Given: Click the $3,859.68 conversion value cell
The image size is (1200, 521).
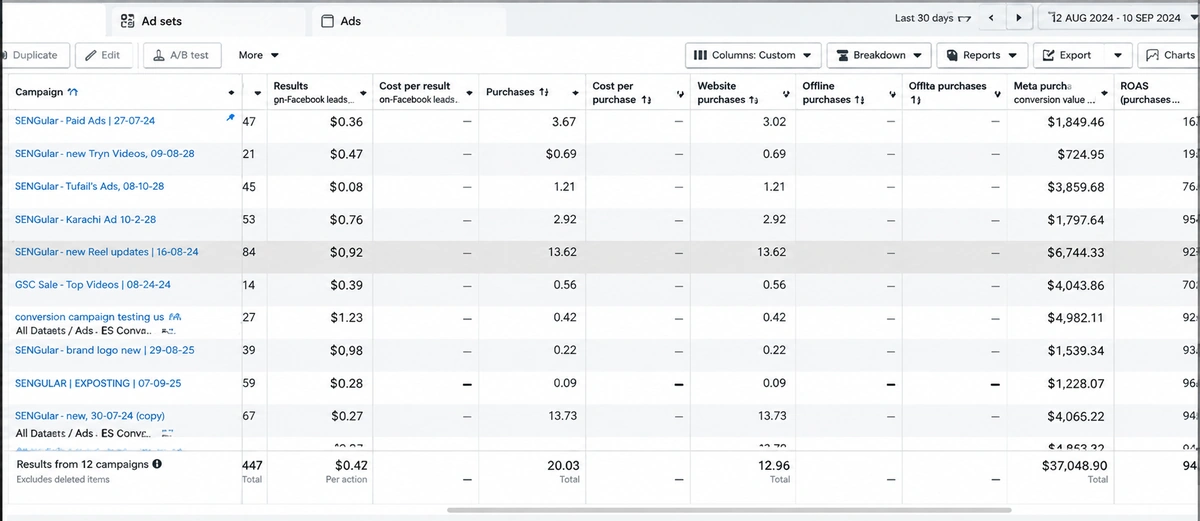Looking at the screenshot, I should coord(1076,187).
